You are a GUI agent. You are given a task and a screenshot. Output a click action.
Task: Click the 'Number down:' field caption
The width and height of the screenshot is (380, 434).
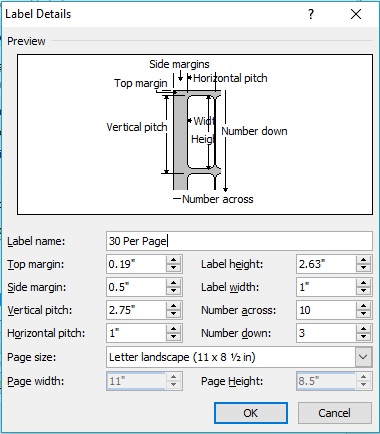(x=236, y=333)
